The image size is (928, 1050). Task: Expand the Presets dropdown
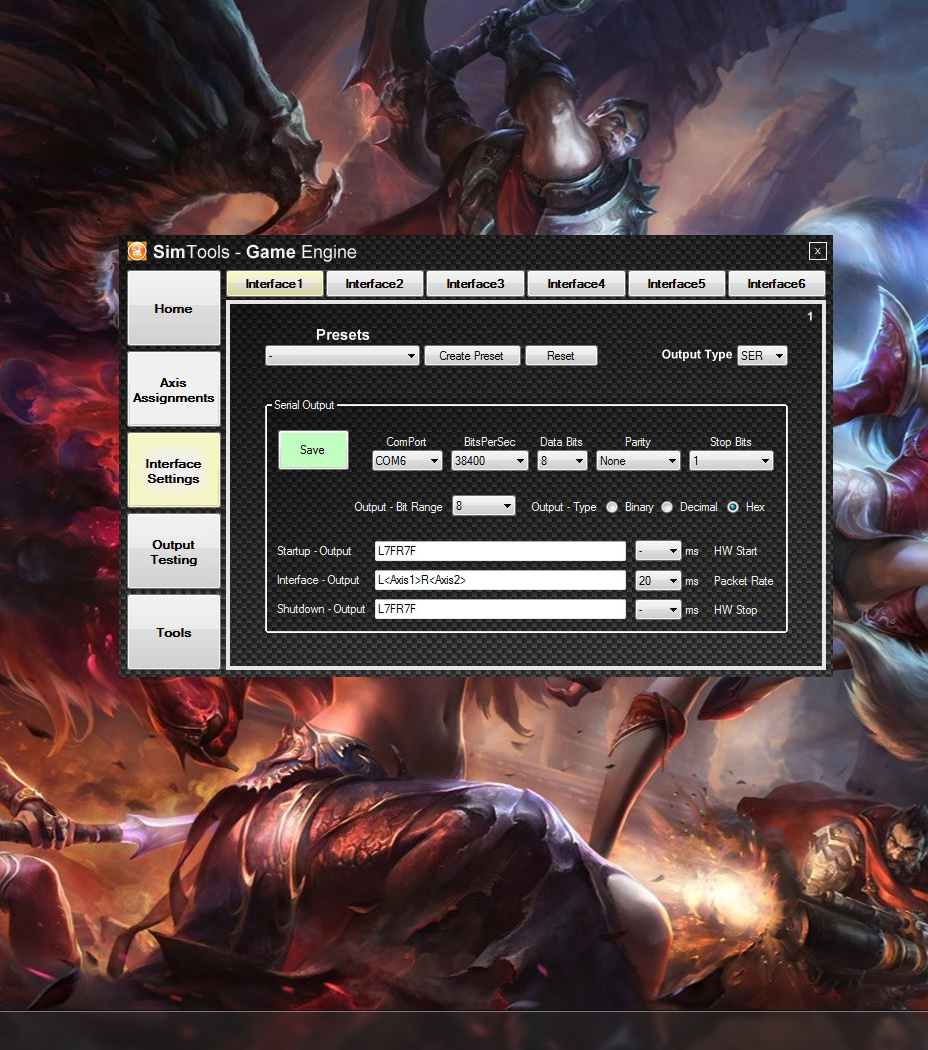click(x=342, y=356)
